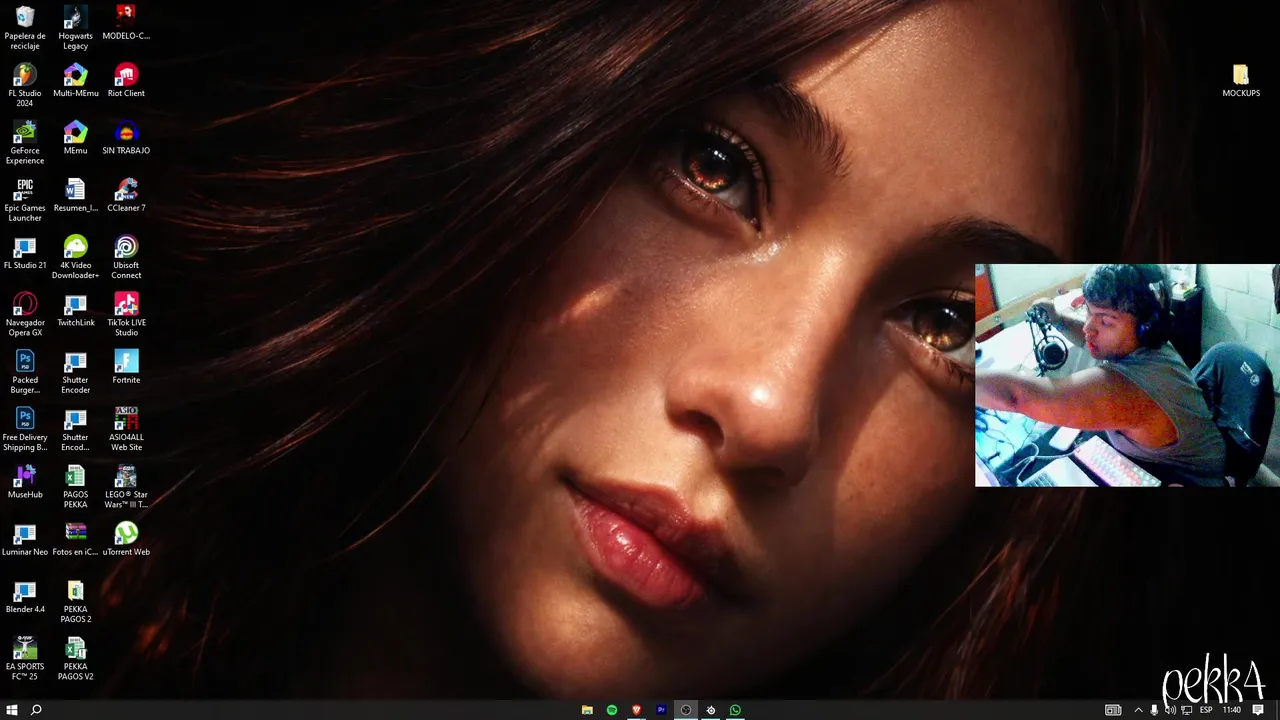Open Blender 4.4 shortcut
Screen dimensions: 1280x720
(x=25, y=596)
